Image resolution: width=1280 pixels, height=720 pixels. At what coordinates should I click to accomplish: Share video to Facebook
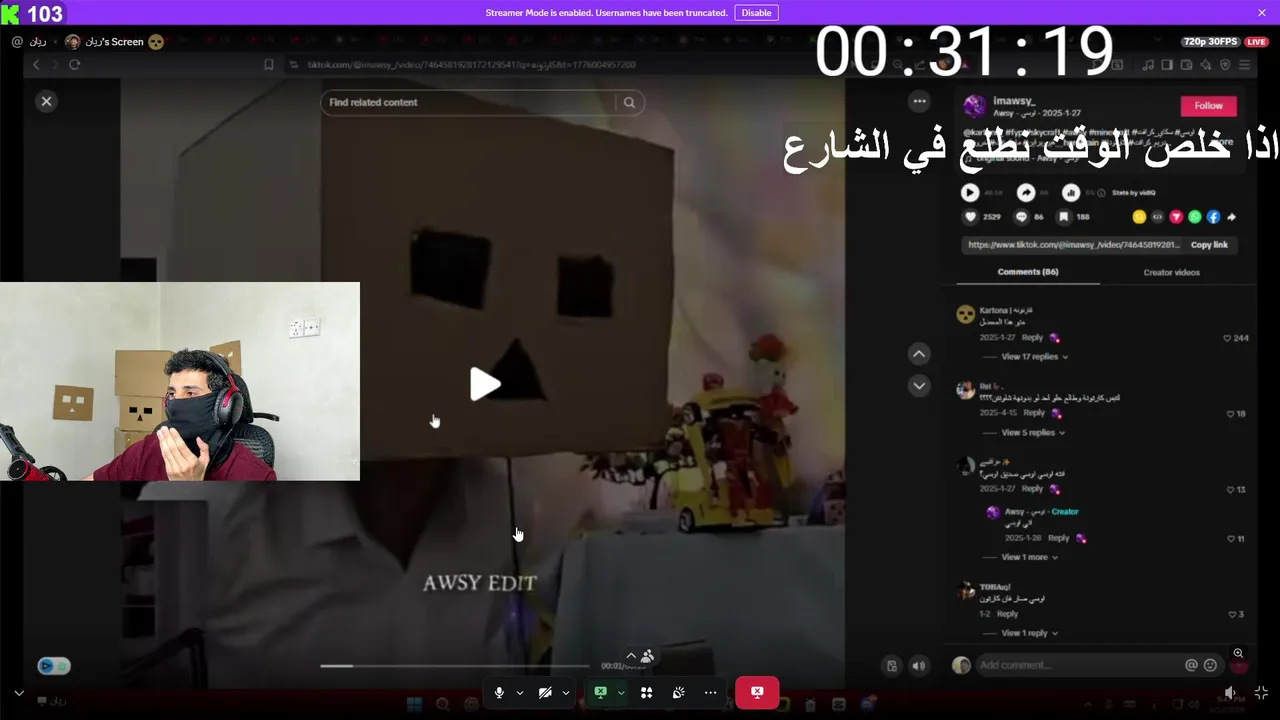click(x=1213, y=217)
